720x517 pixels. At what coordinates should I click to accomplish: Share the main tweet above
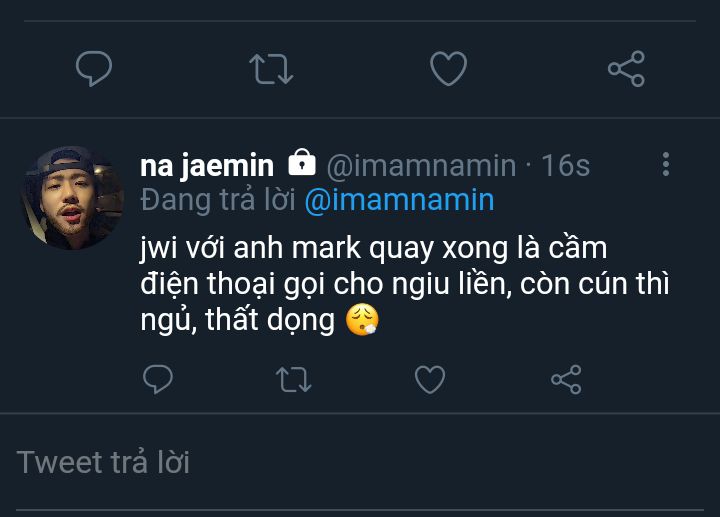click(626, 69)
